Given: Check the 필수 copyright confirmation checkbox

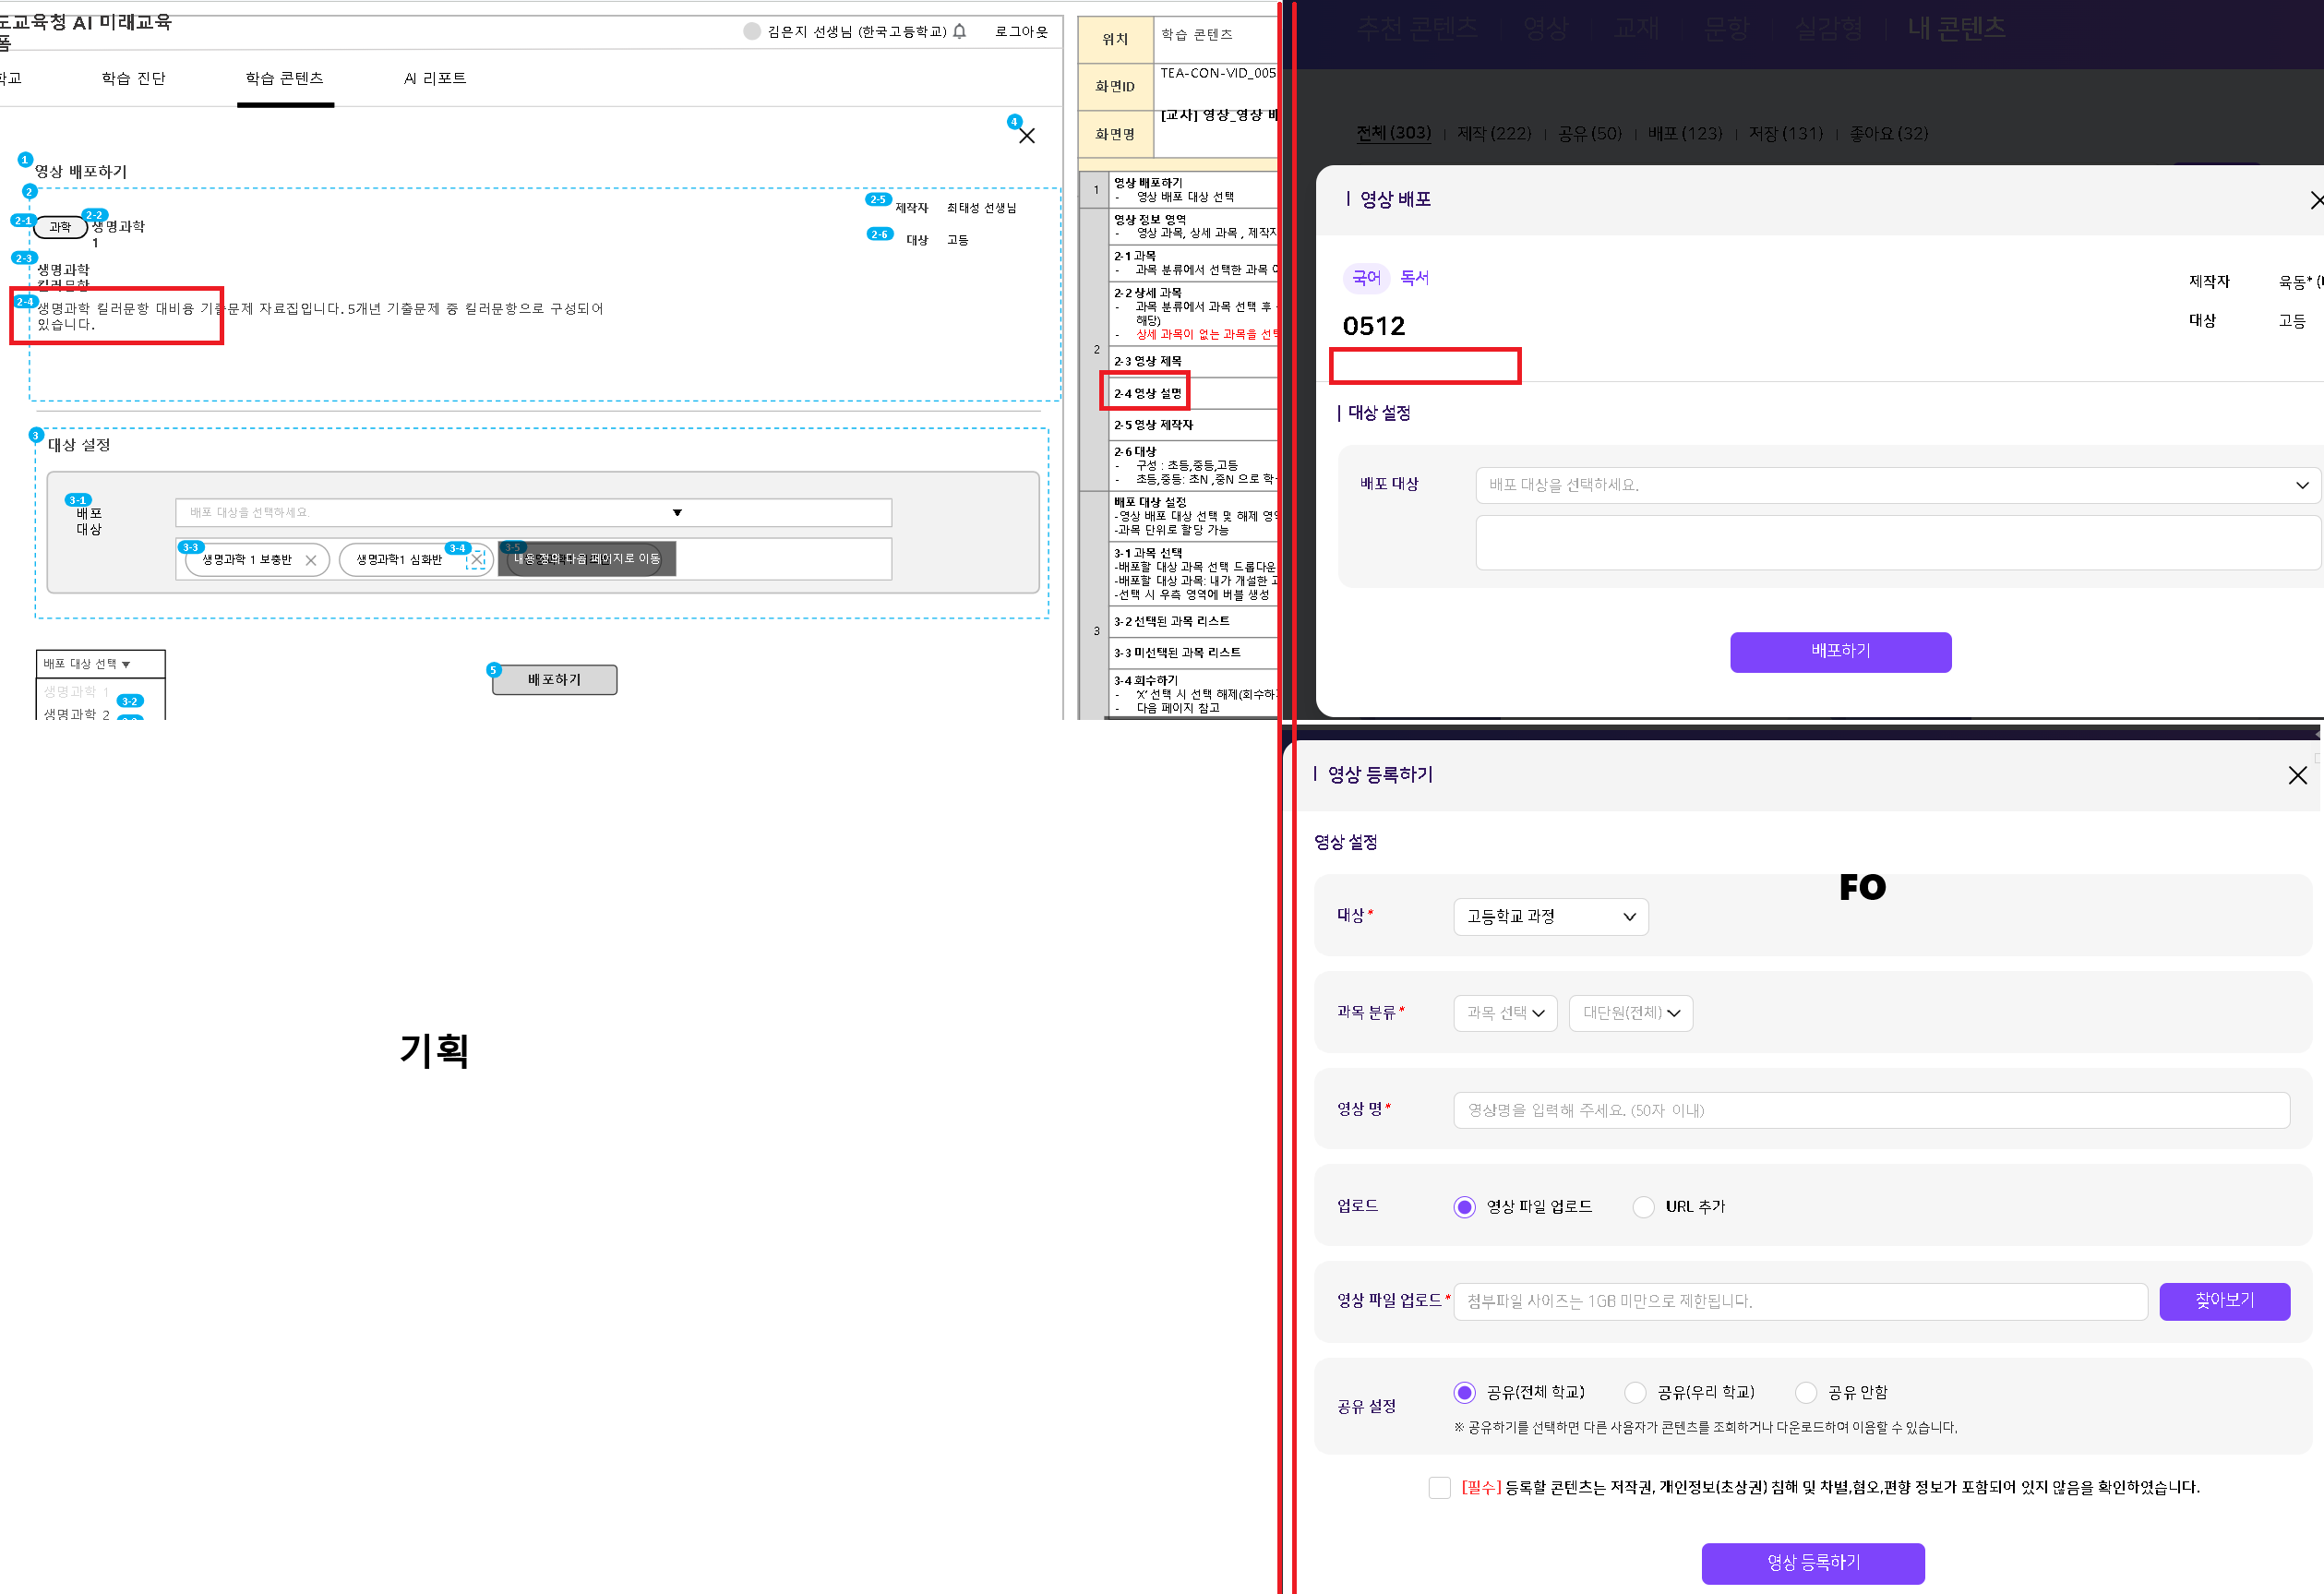Looking at the screenshot, I should (1439, 1487).
